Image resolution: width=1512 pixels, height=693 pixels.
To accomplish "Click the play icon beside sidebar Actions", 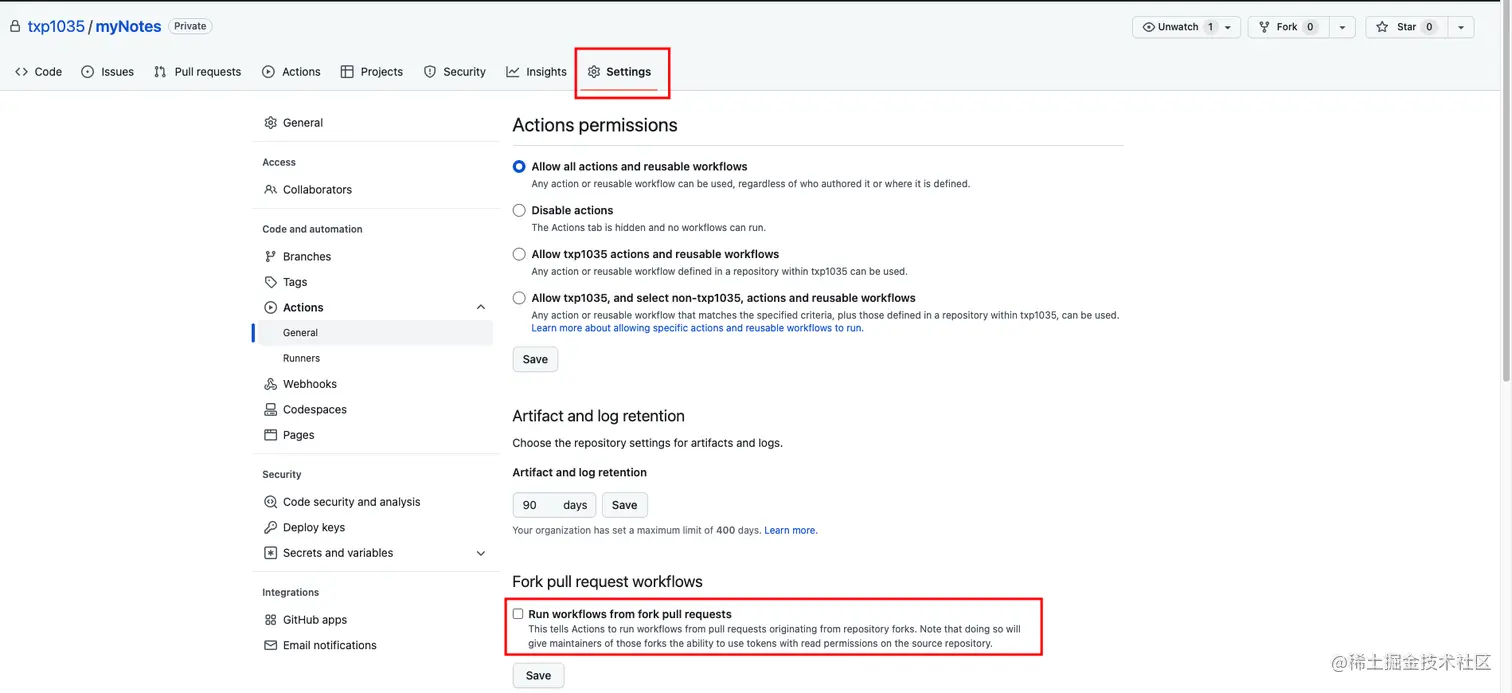I will pyautogui.click(x=270, y=308).
